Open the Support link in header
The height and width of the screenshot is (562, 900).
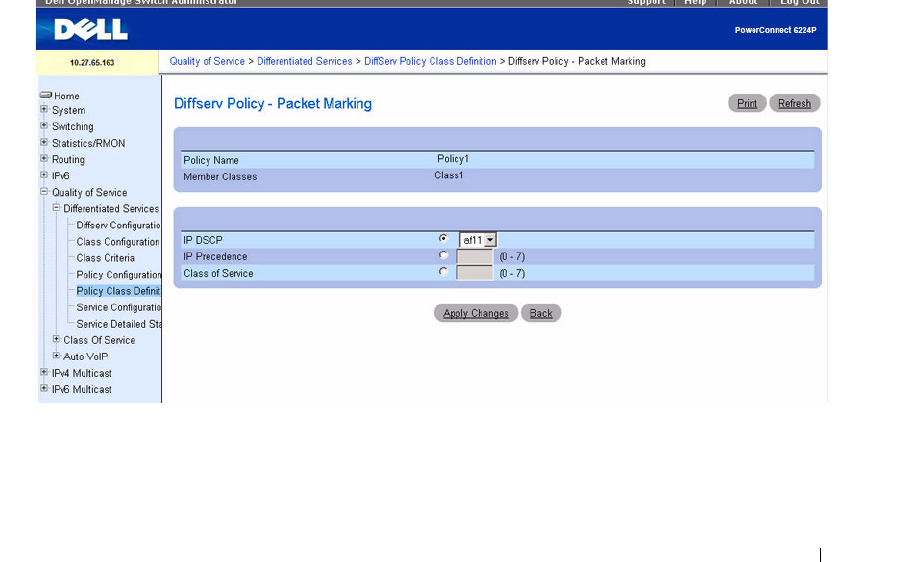pyautogui.click(x=646, y=2)
